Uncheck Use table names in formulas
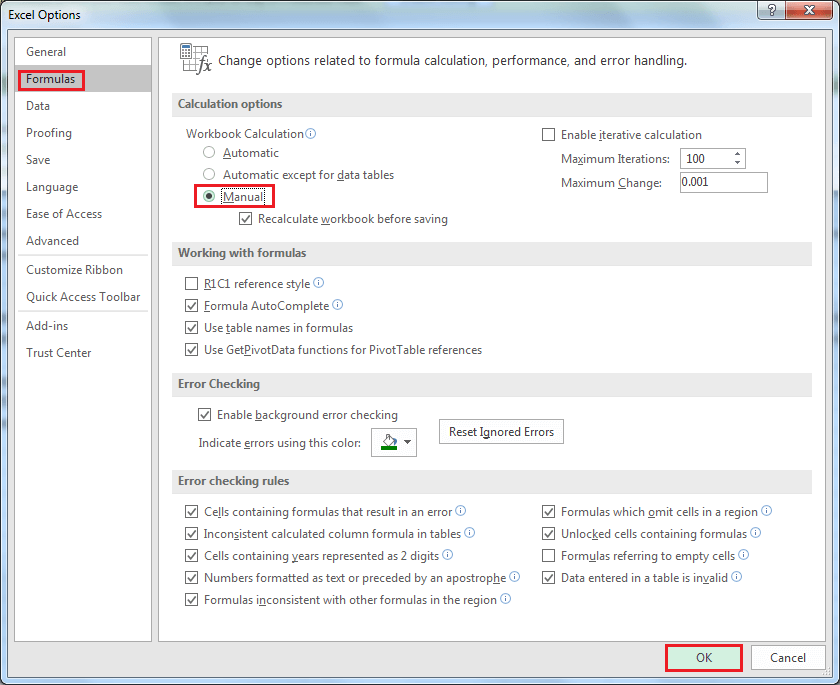Image resolution: width=840 pixels, height=685 pixels. 191,328
